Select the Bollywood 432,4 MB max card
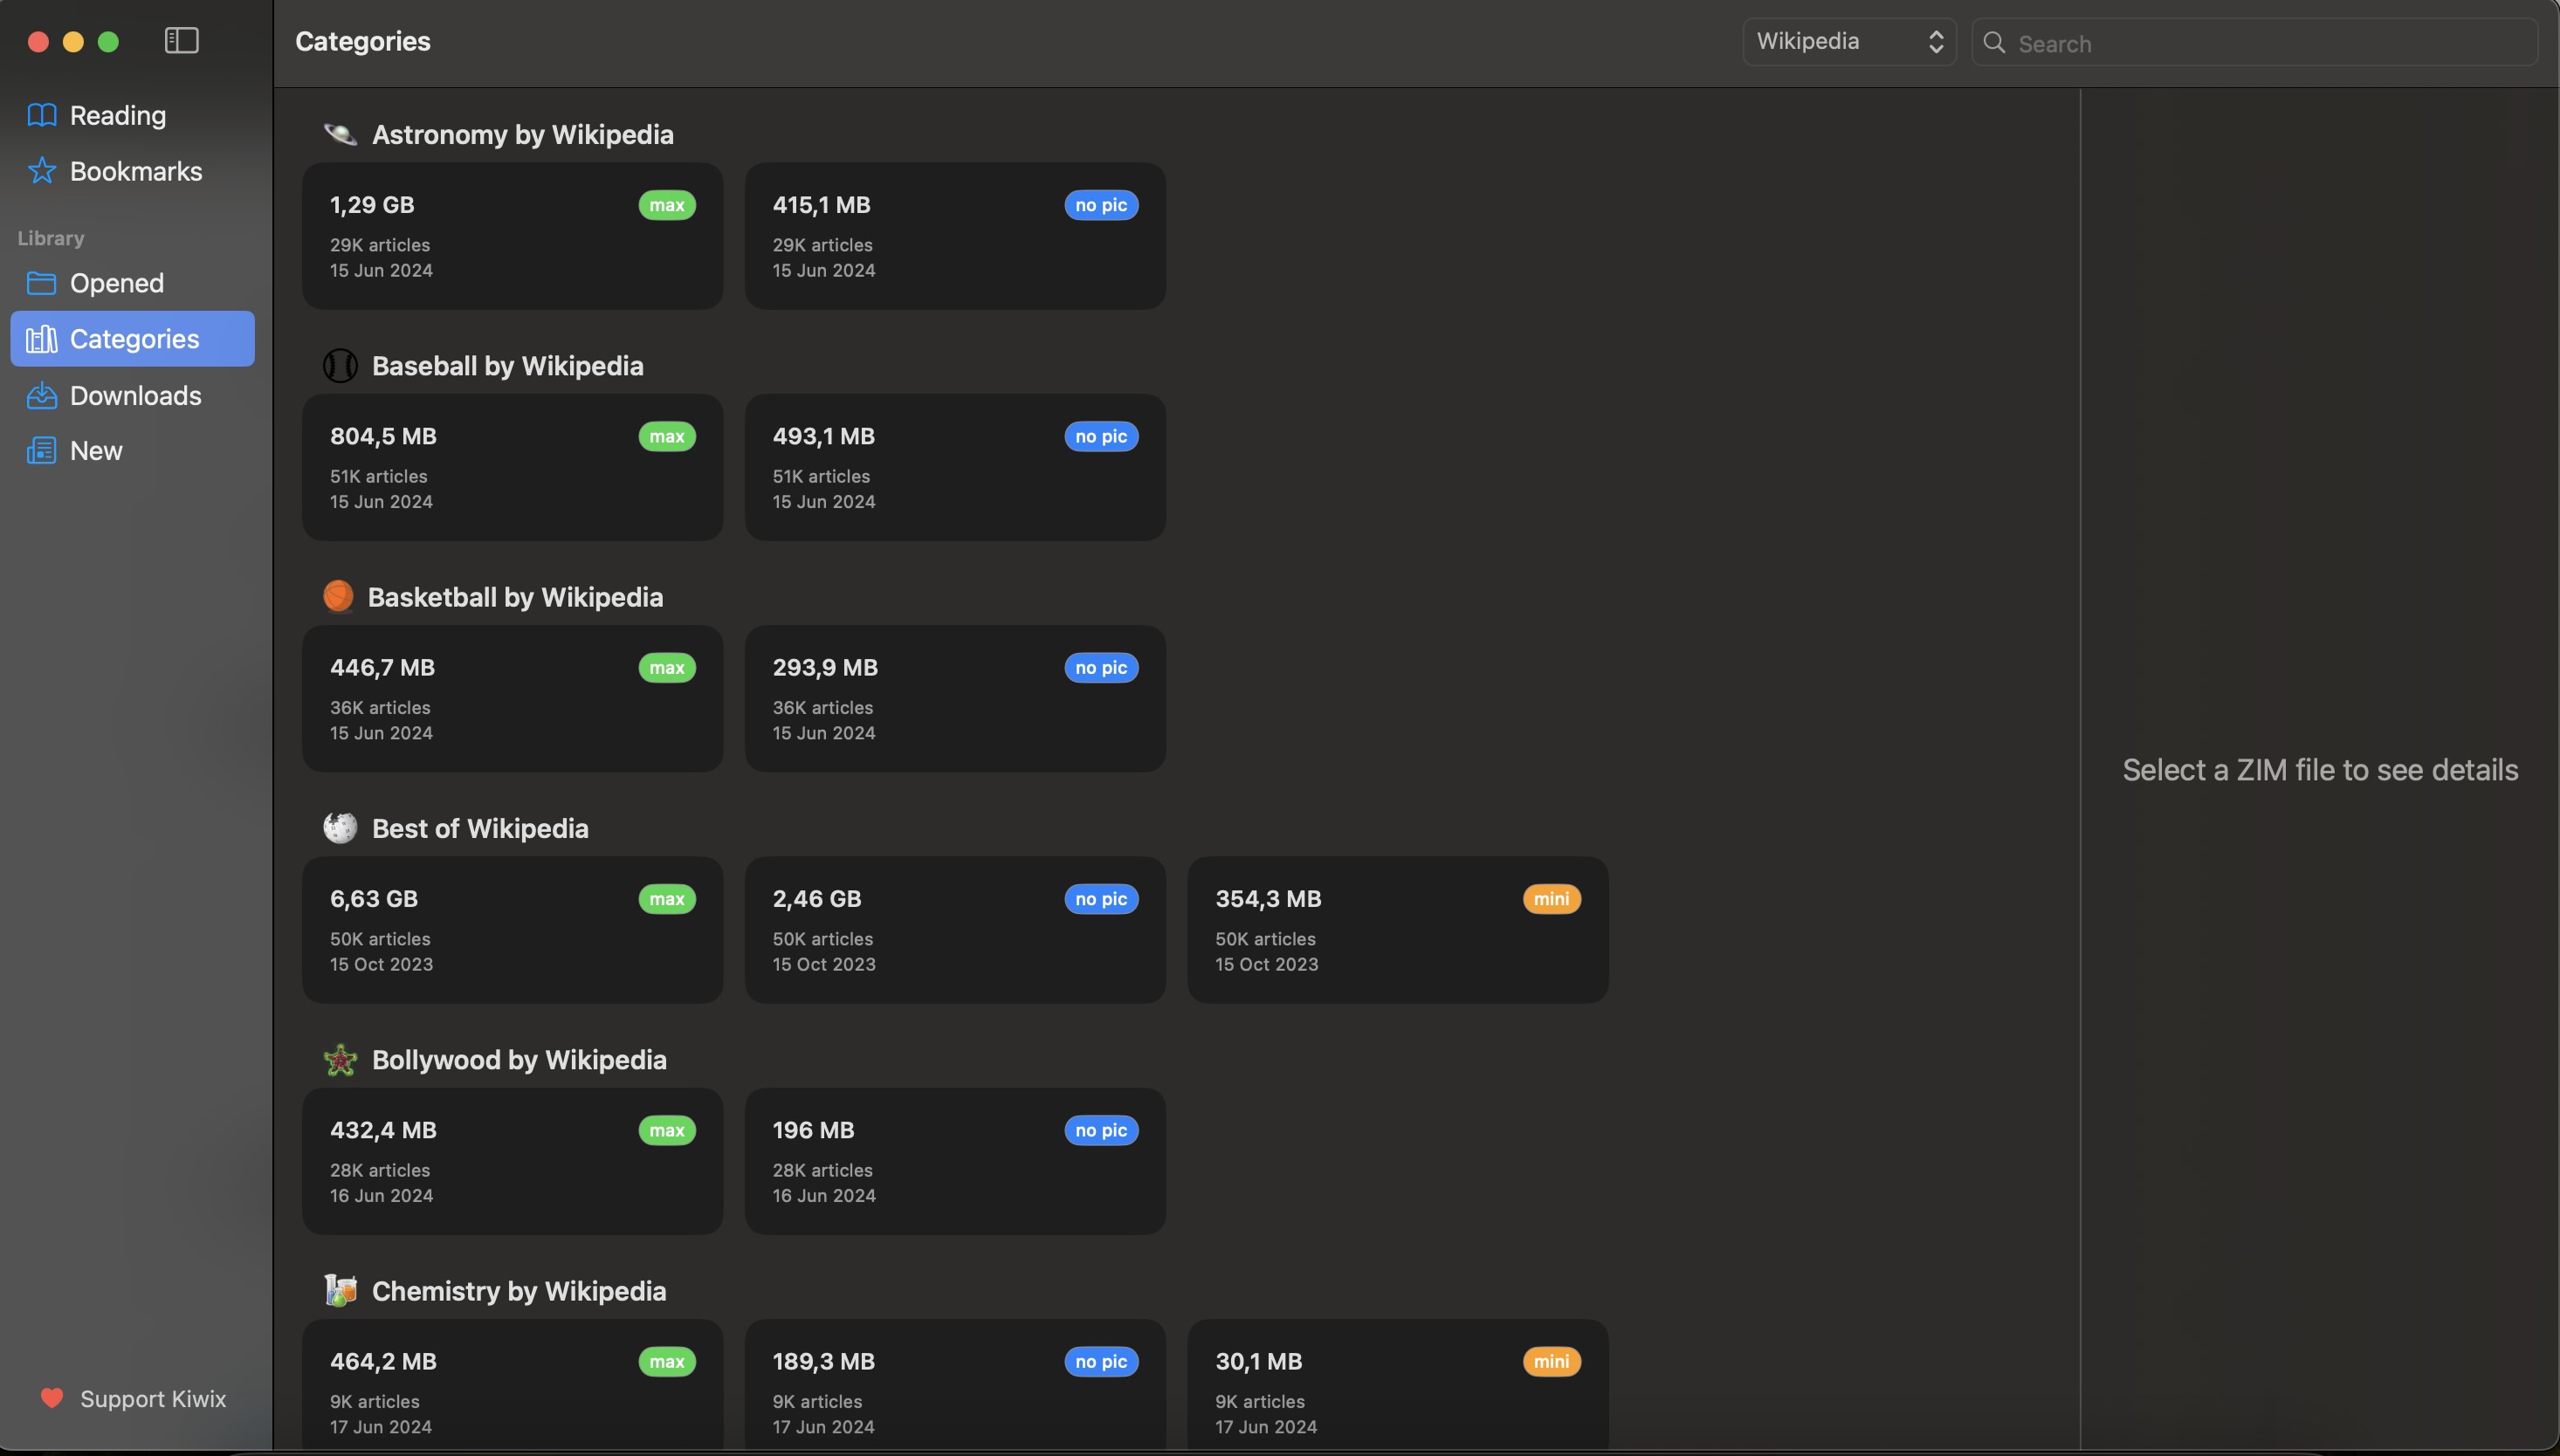Screen dimensions: 2560x1456 coord(512,1161)
